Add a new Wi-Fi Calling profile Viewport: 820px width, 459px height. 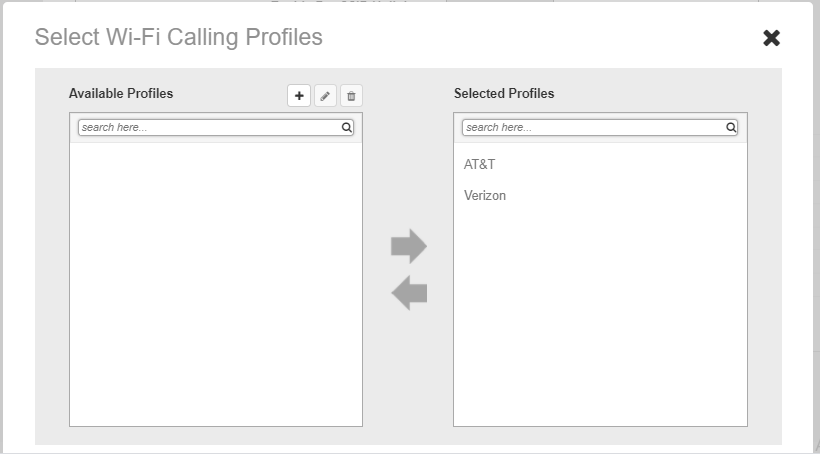(x=299, y=96)
